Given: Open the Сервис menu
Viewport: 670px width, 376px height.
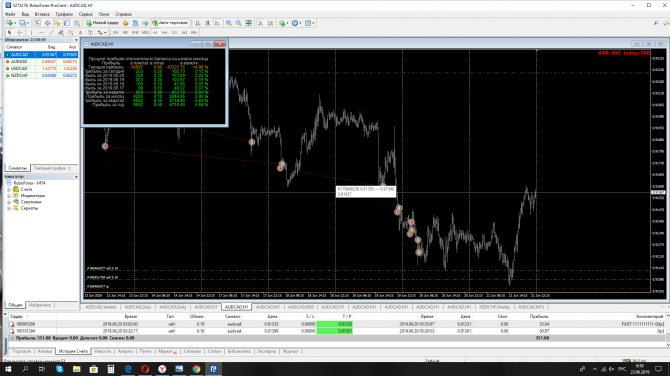Looking at the screenshot, I should click(85, 14).
